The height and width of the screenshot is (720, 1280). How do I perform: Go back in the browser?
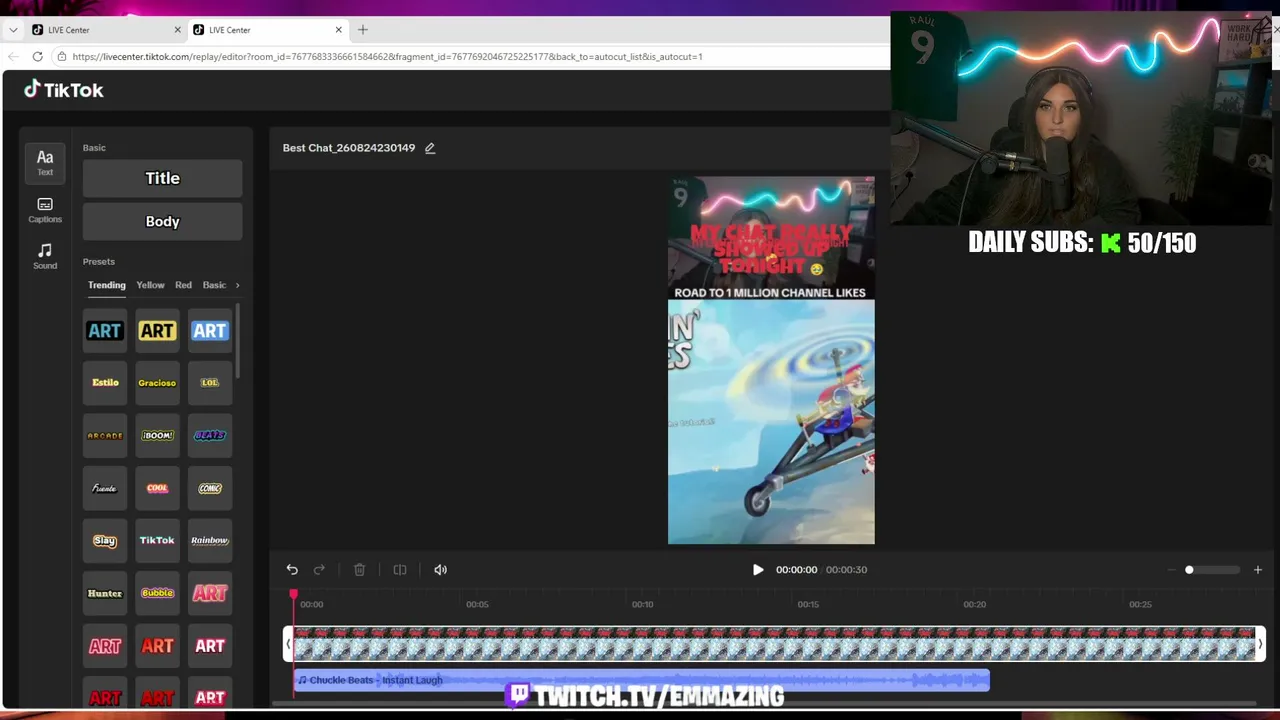[14, 57]
